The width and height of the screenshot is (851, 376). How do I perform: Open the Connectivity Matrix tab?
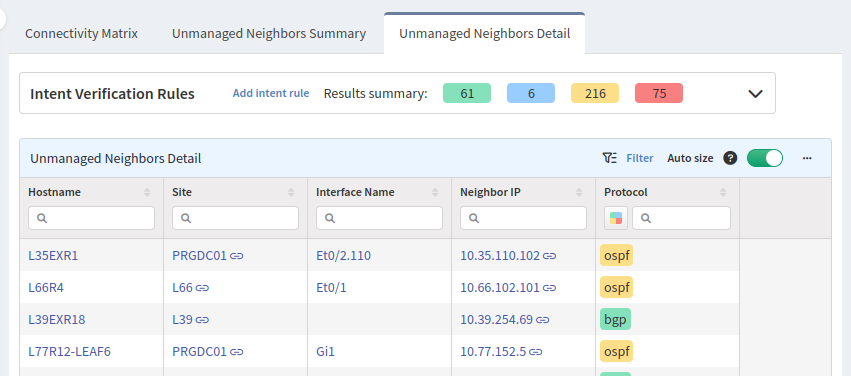(81, 34)
